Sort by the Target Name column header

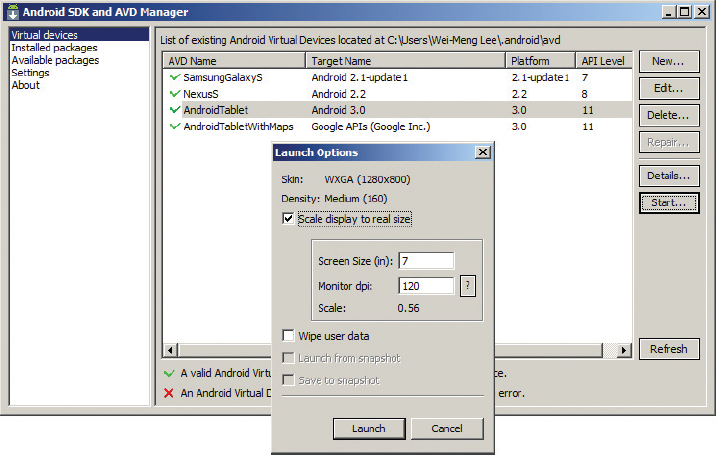(x=405, y=61)
